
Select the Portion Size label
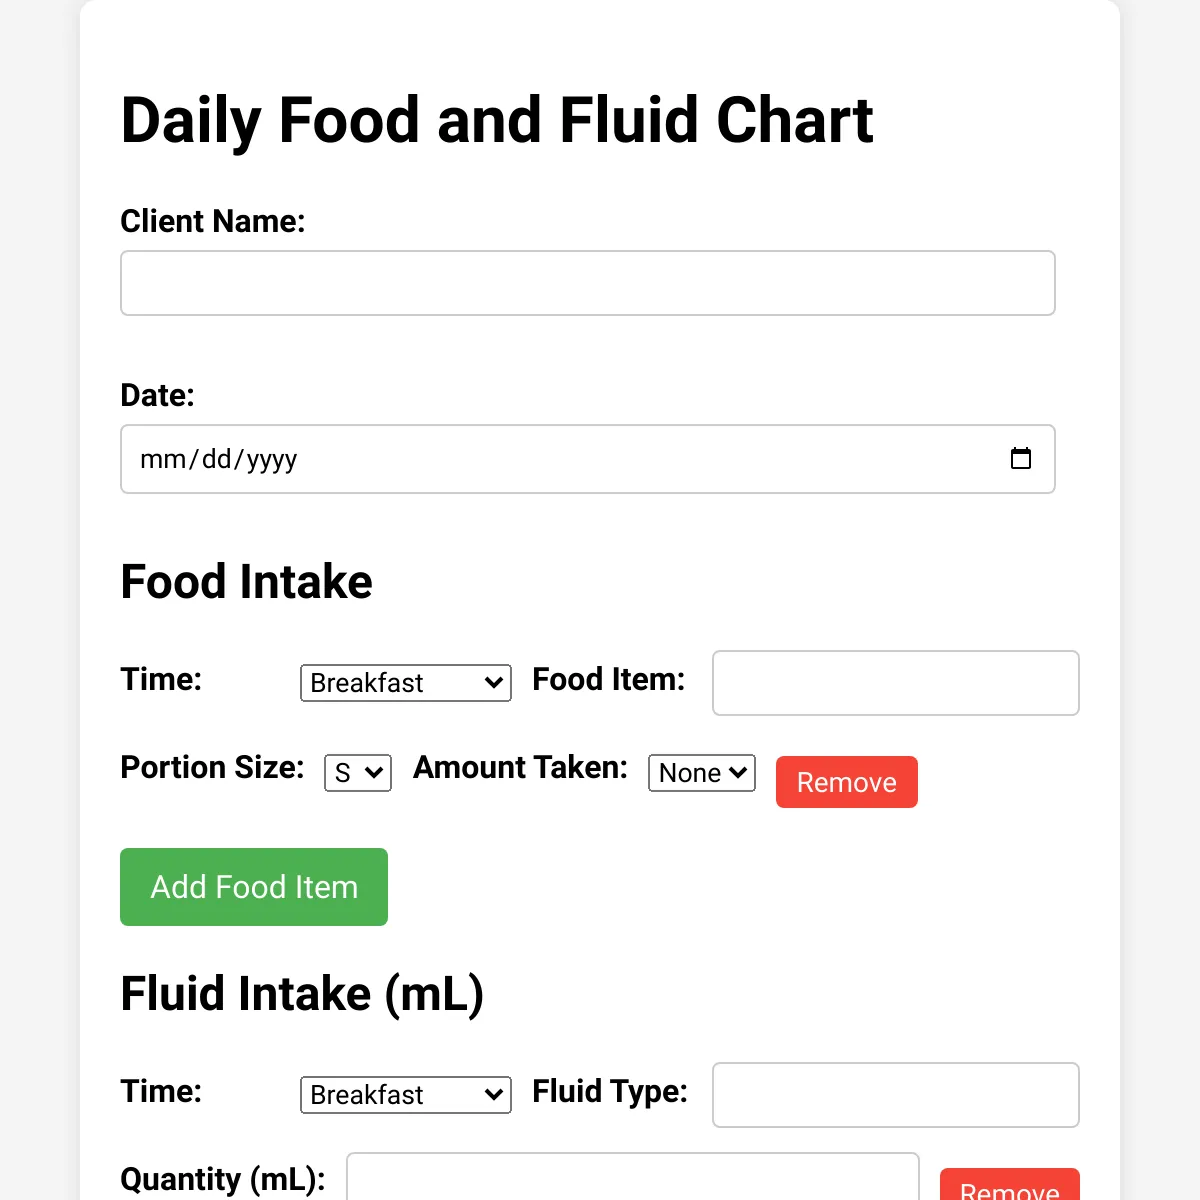coord(213,767)
